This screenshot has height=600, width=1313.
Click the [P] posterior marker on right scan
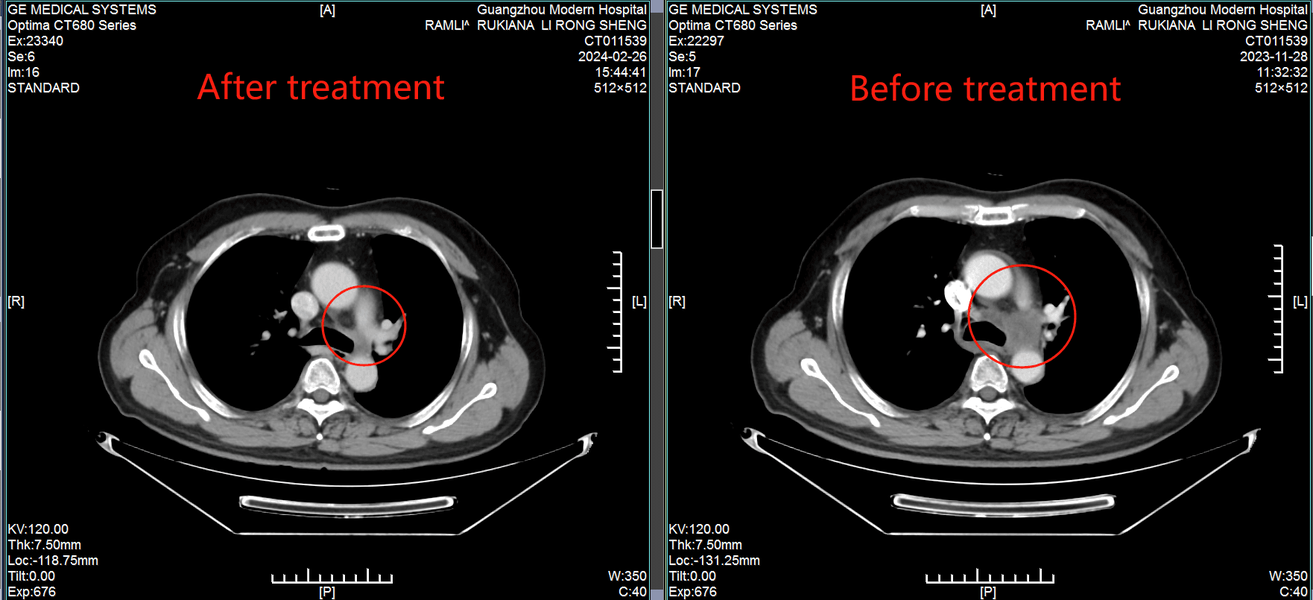point(988,592)
